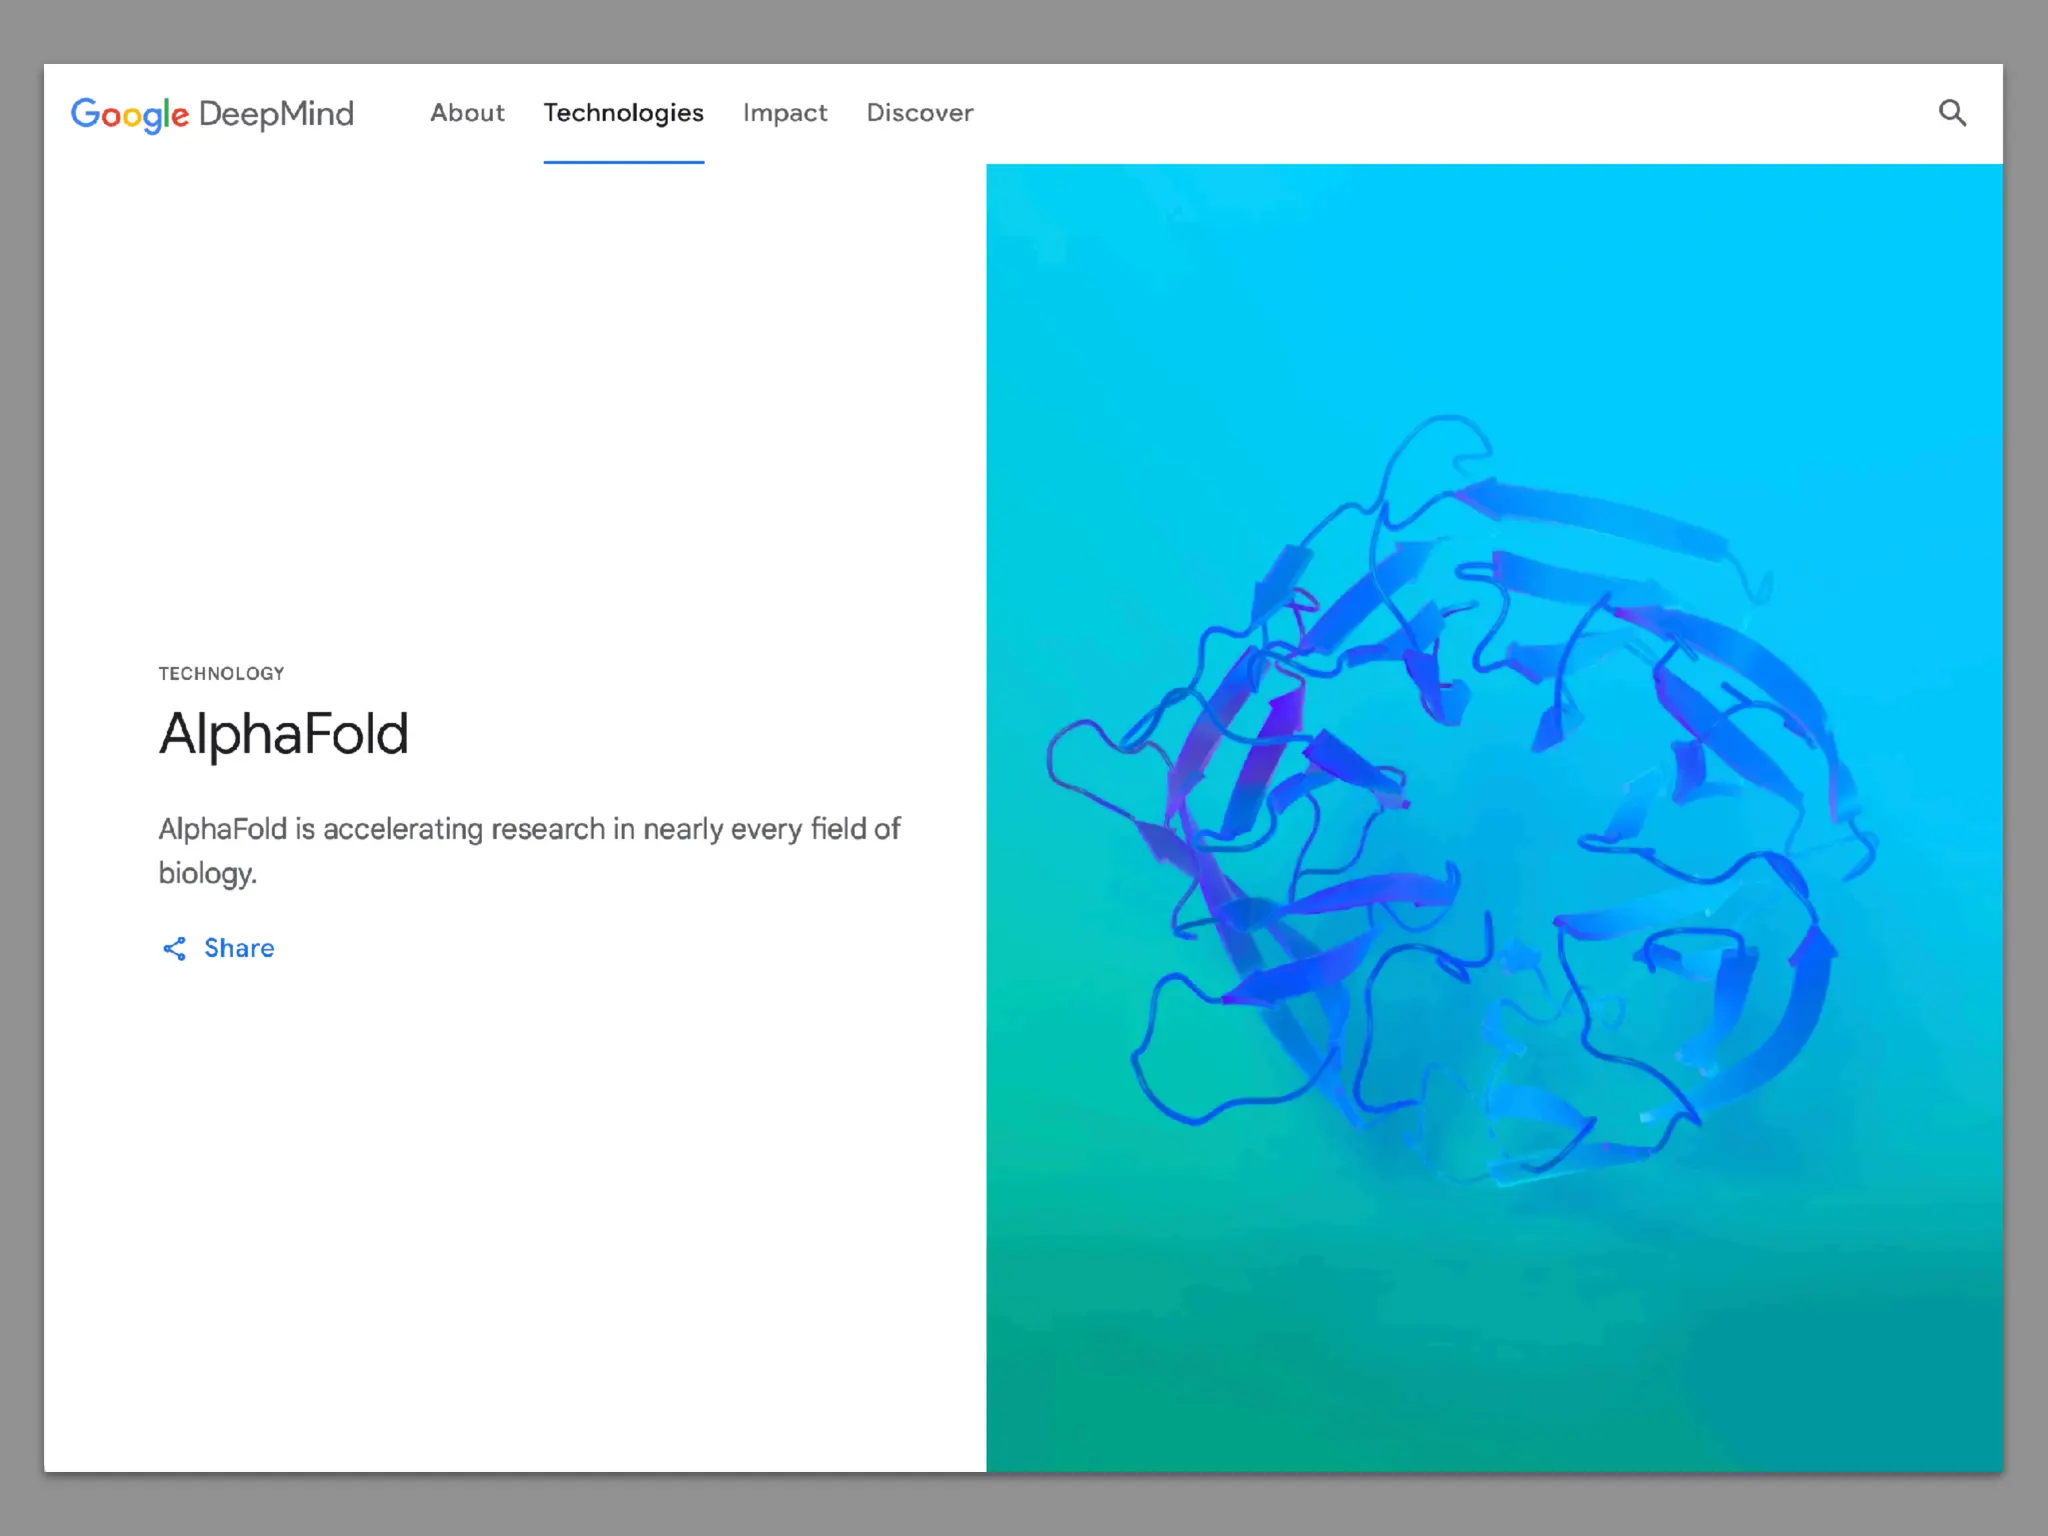Click the share icon beside Share
The image size is (2048, 1536).
[174, 948]
